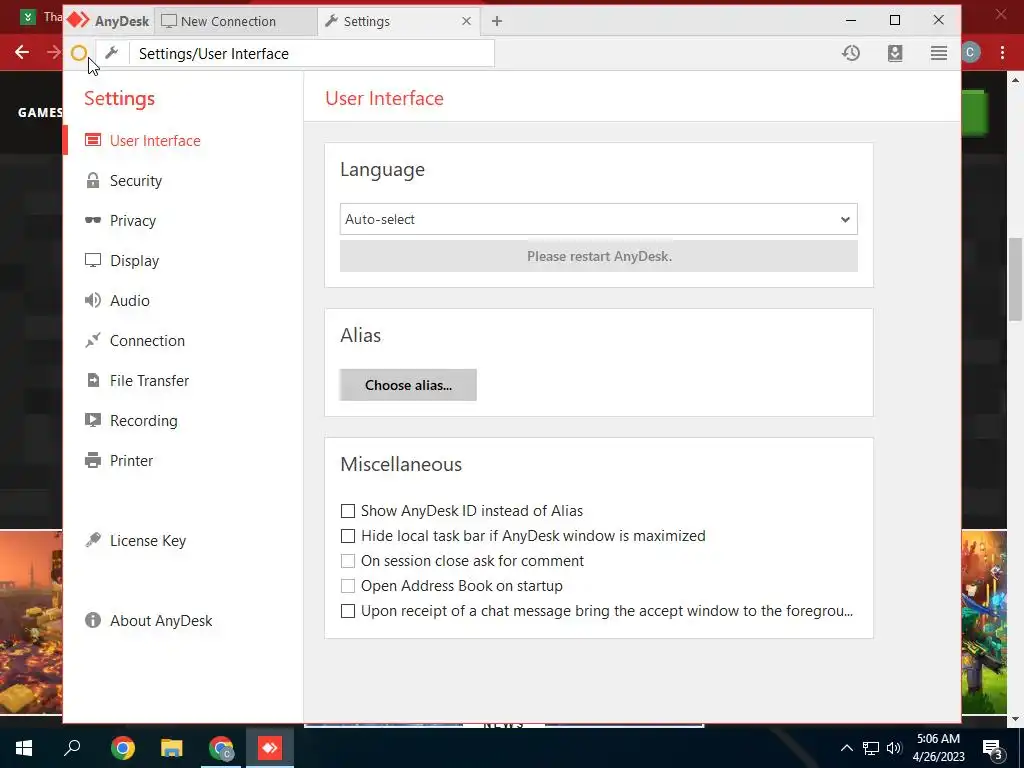Screen dimensions: 1024x768
Task: Enable Show AnyDesk ID instead of Alias
Action: coord(348,511)
